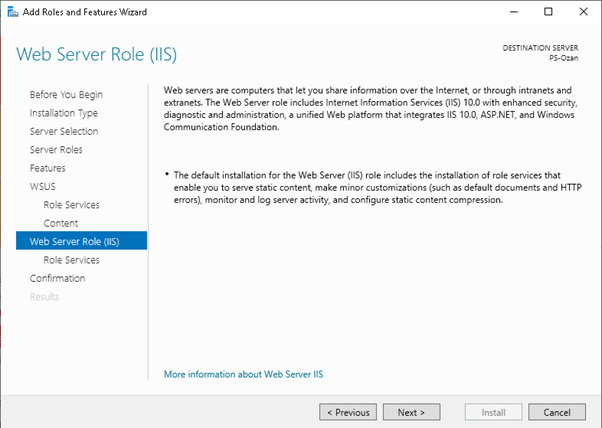602x428 pixels.
Task: Select the highlighted Web Server Role (IIS) step
Action: click(x=74, y=241)
